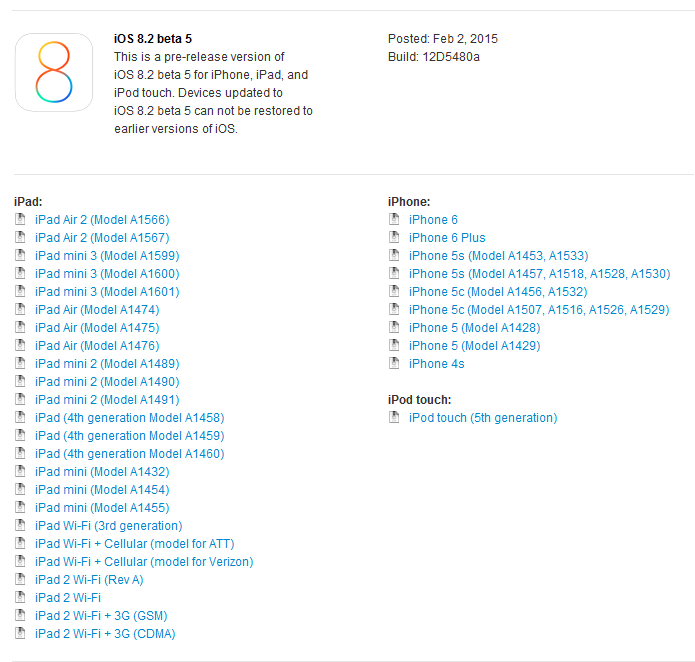Screen dimensions: 695x662
Task: Click file icon beside iPhone 5 A1428
Action: (x=394, y=327)
